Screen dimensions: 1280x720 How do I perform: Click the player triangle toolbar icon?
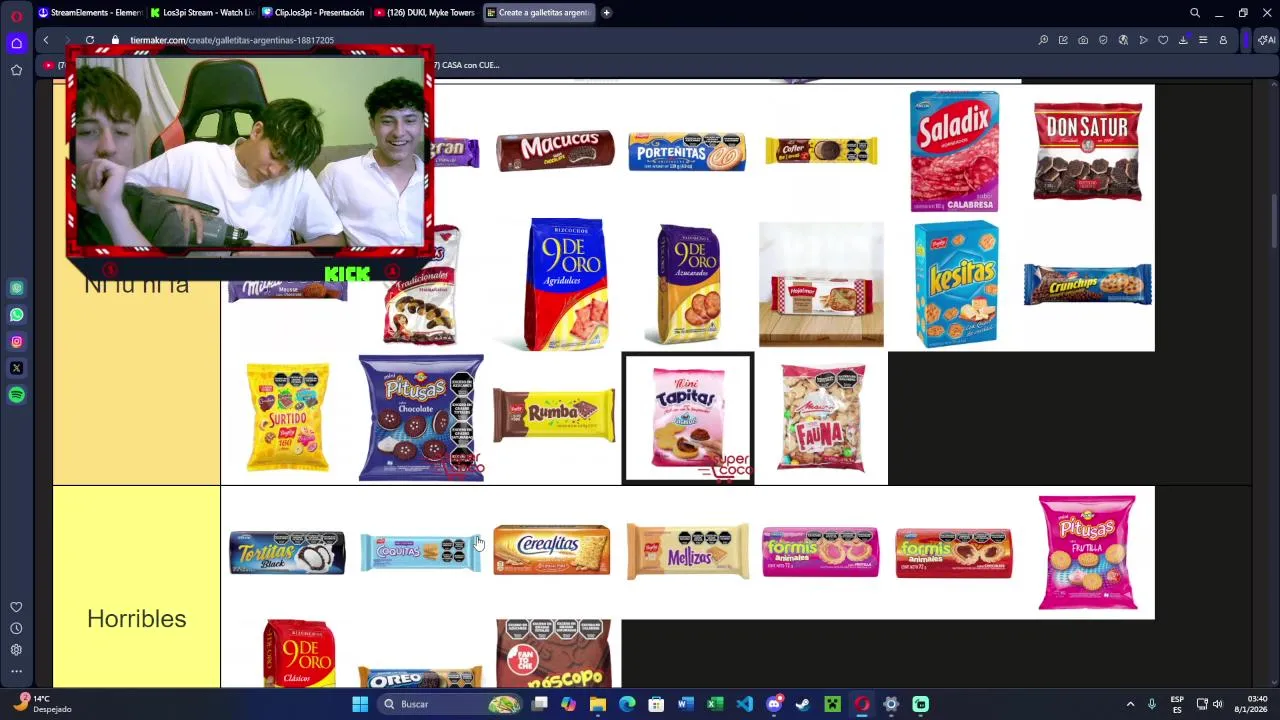[x=1143, y=40]
